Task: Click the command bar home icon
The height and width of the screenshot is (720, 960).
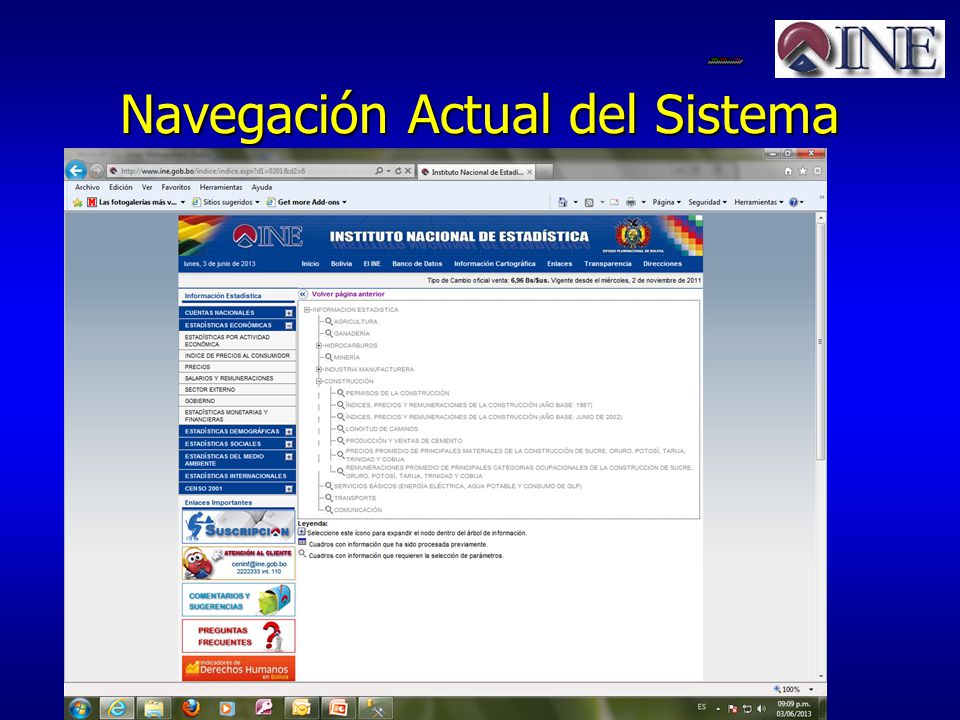Action: (x=563, y=202)
